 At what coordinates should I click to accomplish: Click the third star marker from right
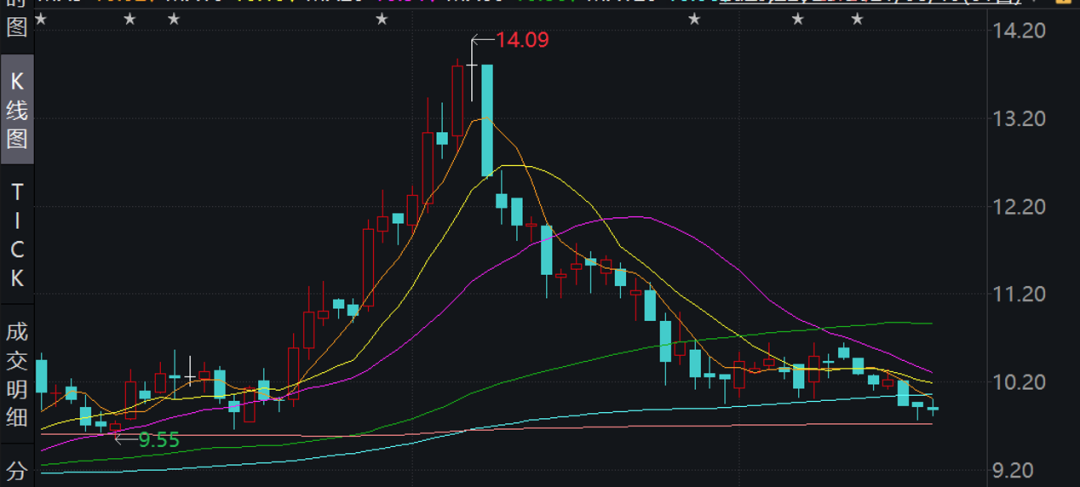pos(695,20)
